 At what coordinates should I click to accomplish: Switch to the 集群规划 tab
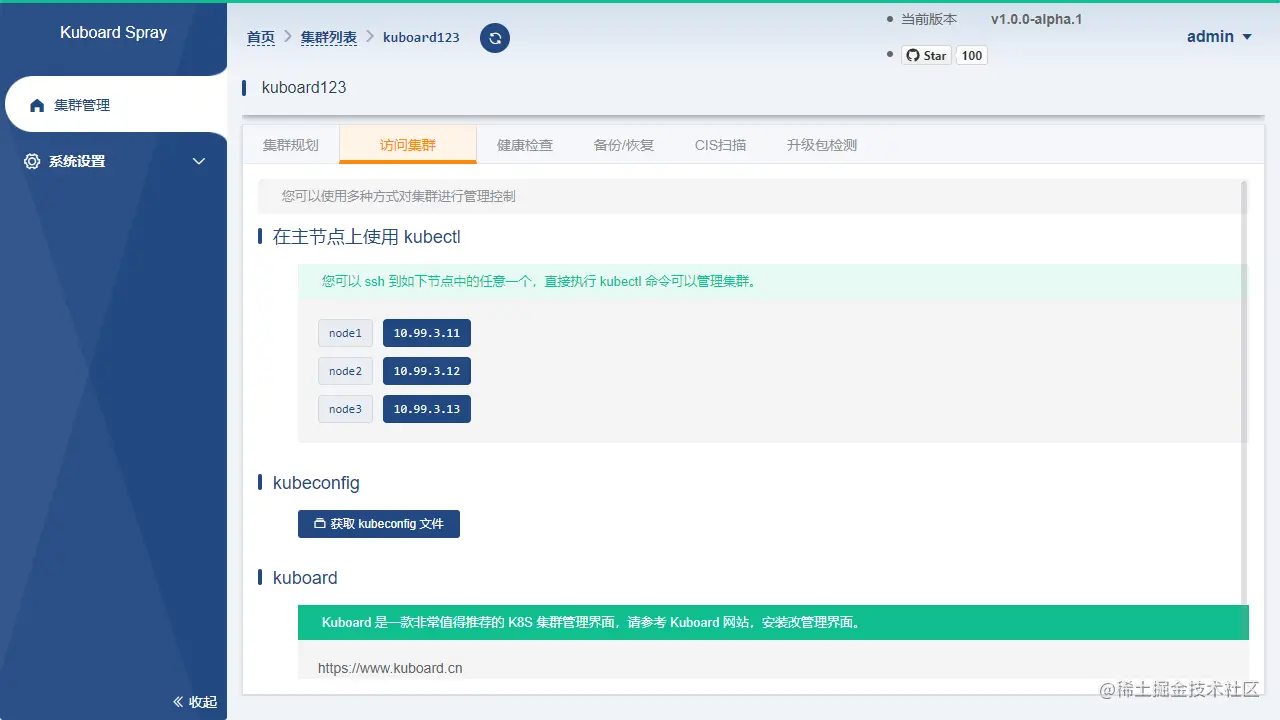point(291,145)
